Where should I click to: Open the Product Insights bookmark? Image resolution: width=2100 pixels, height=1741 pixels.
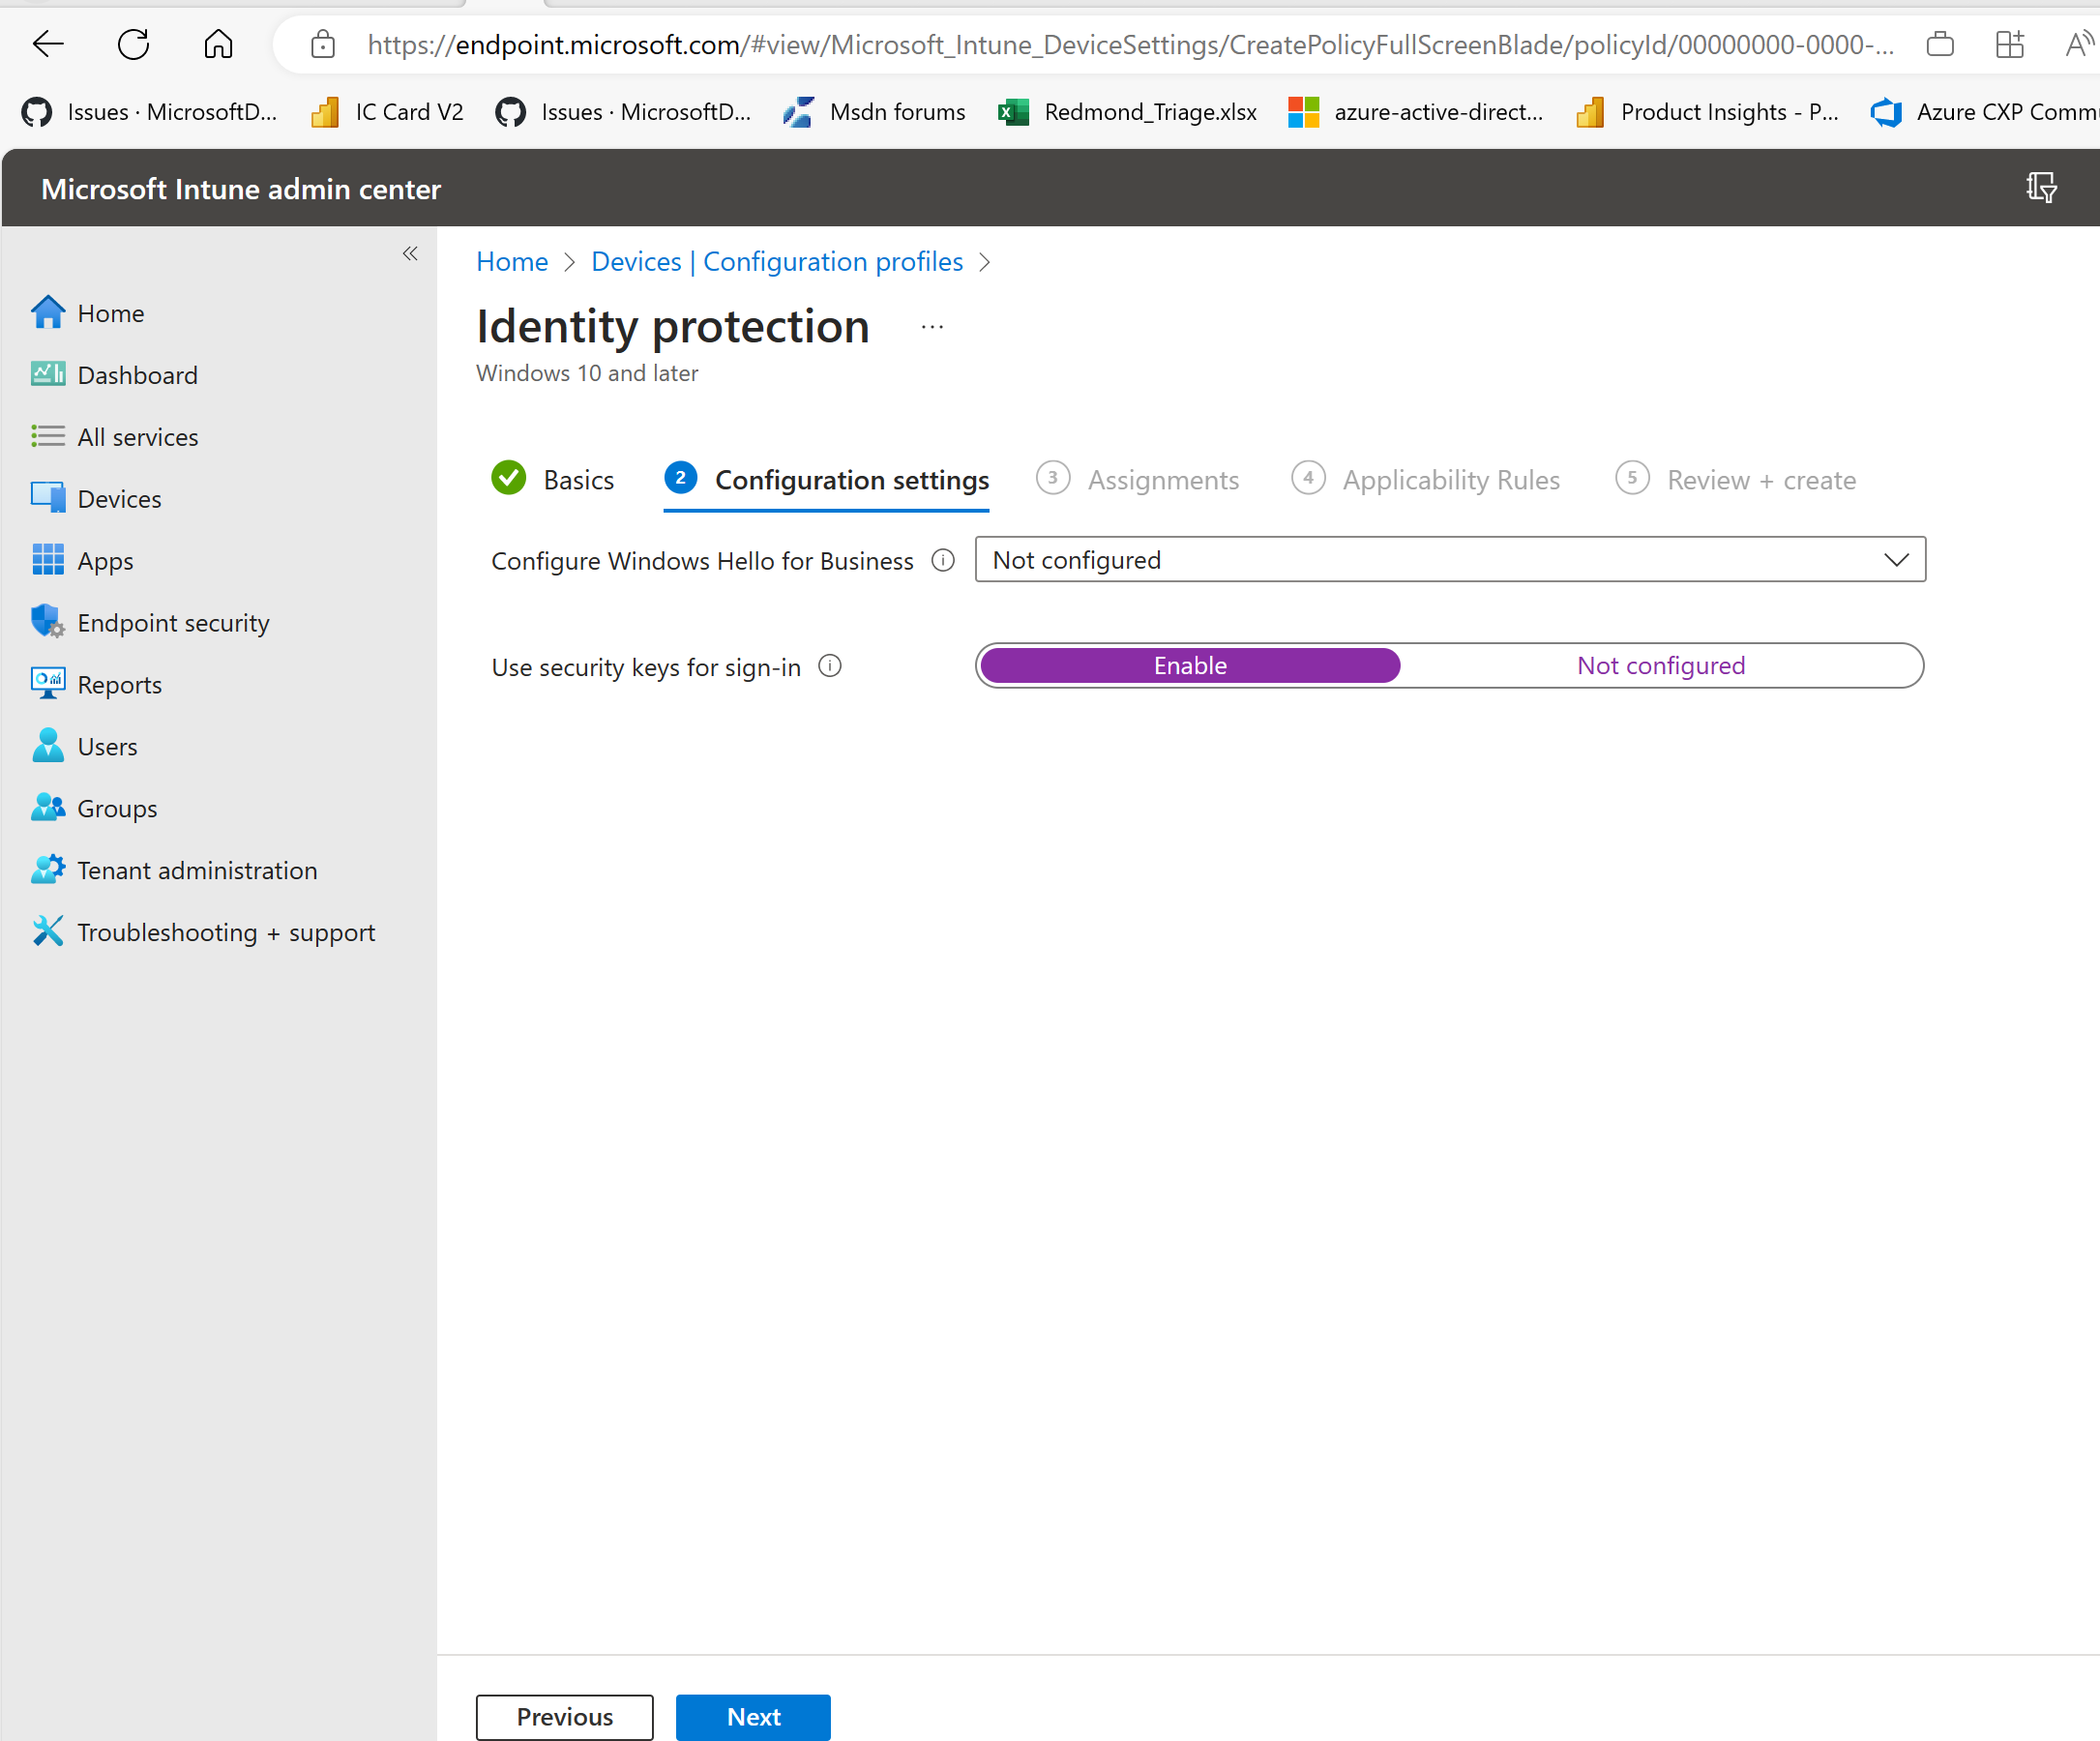coord(1708,112)
